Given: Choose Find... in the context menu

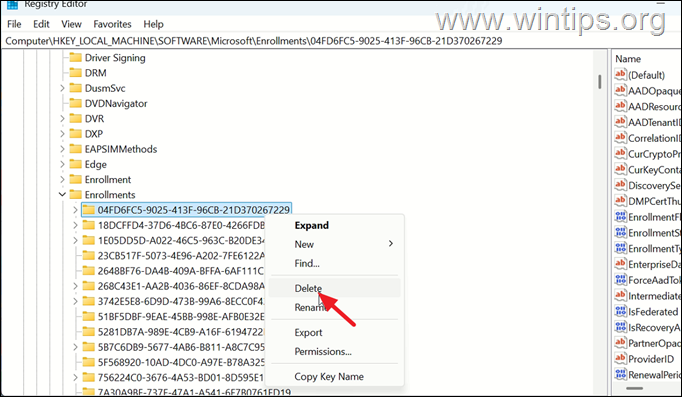Looking at the screenshot, I should point(334,263).
